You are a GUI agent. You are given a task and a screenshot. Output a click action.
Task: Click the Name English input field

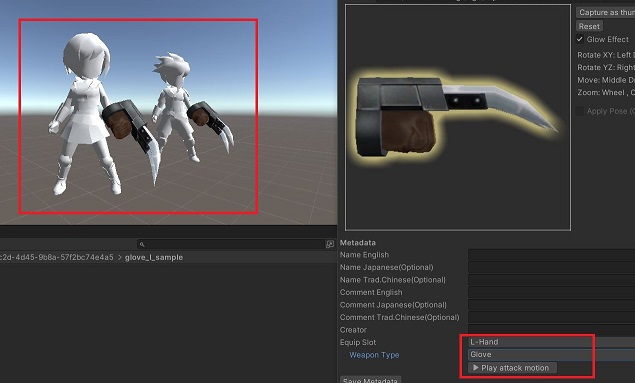(552, 255)
